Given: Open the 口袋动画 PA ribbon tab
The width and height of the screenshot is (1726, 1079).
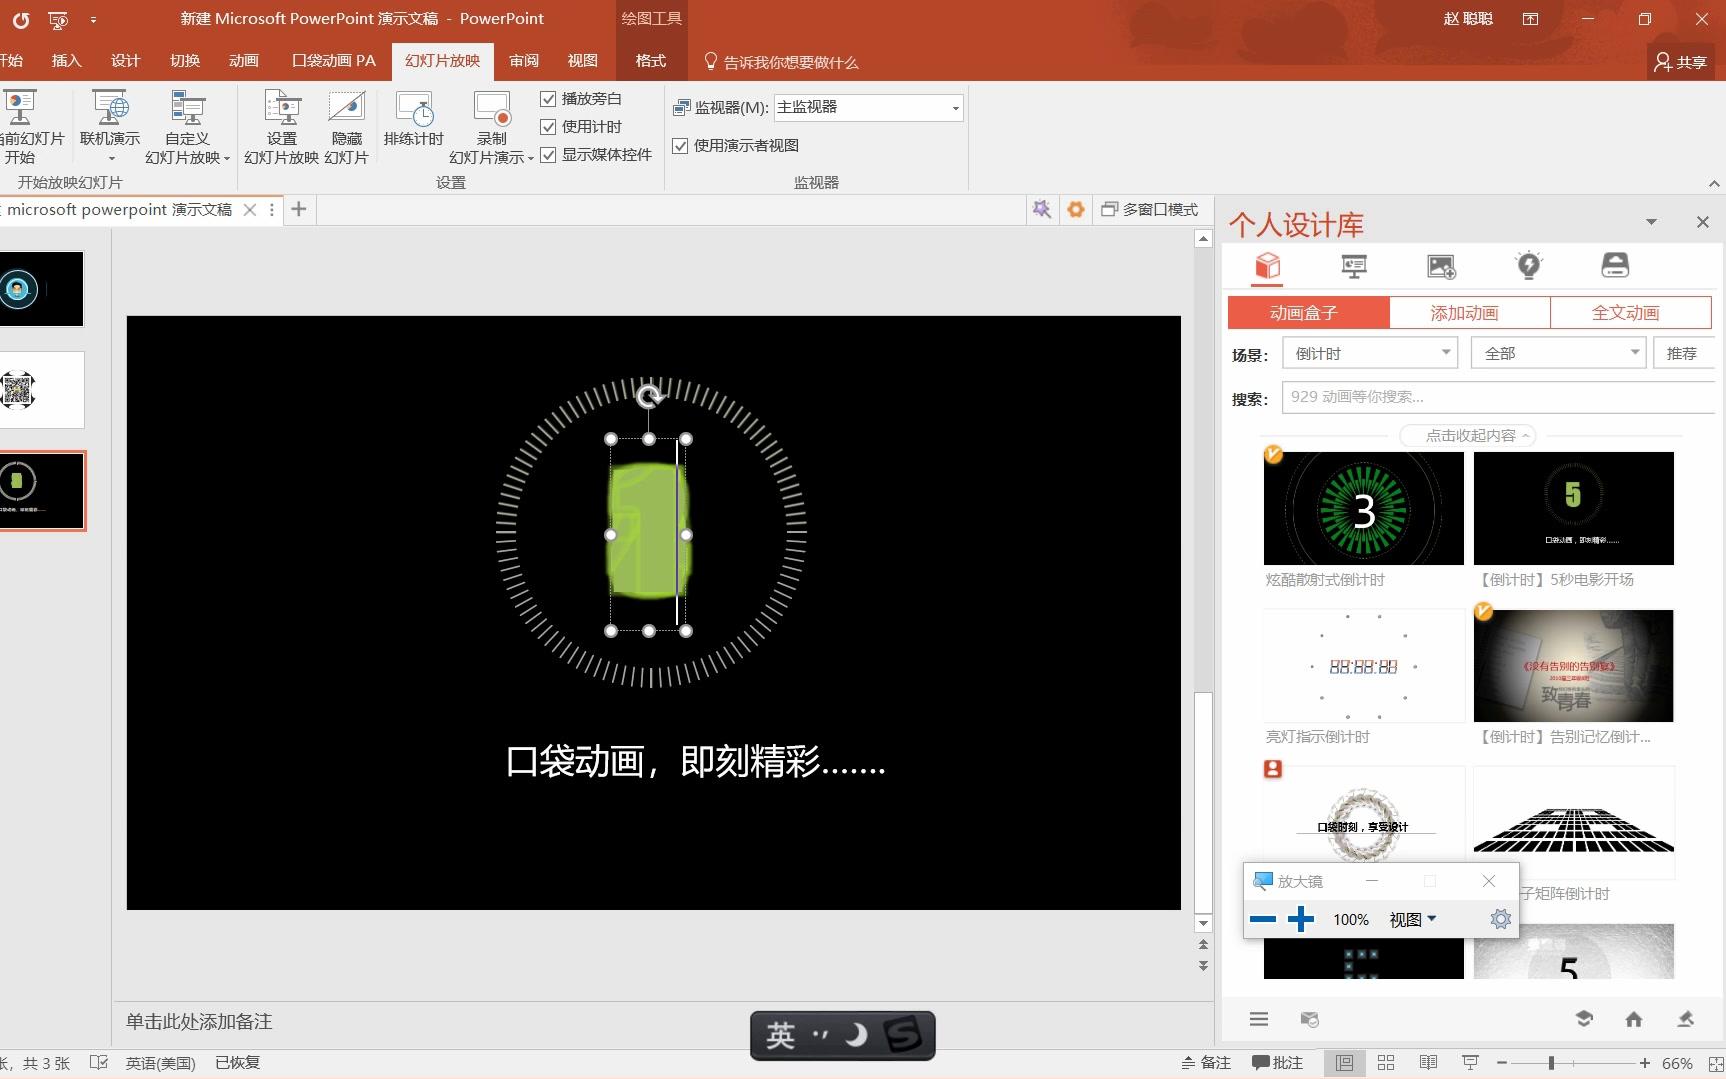Looking at the screenshot, I should click(334, 61).
